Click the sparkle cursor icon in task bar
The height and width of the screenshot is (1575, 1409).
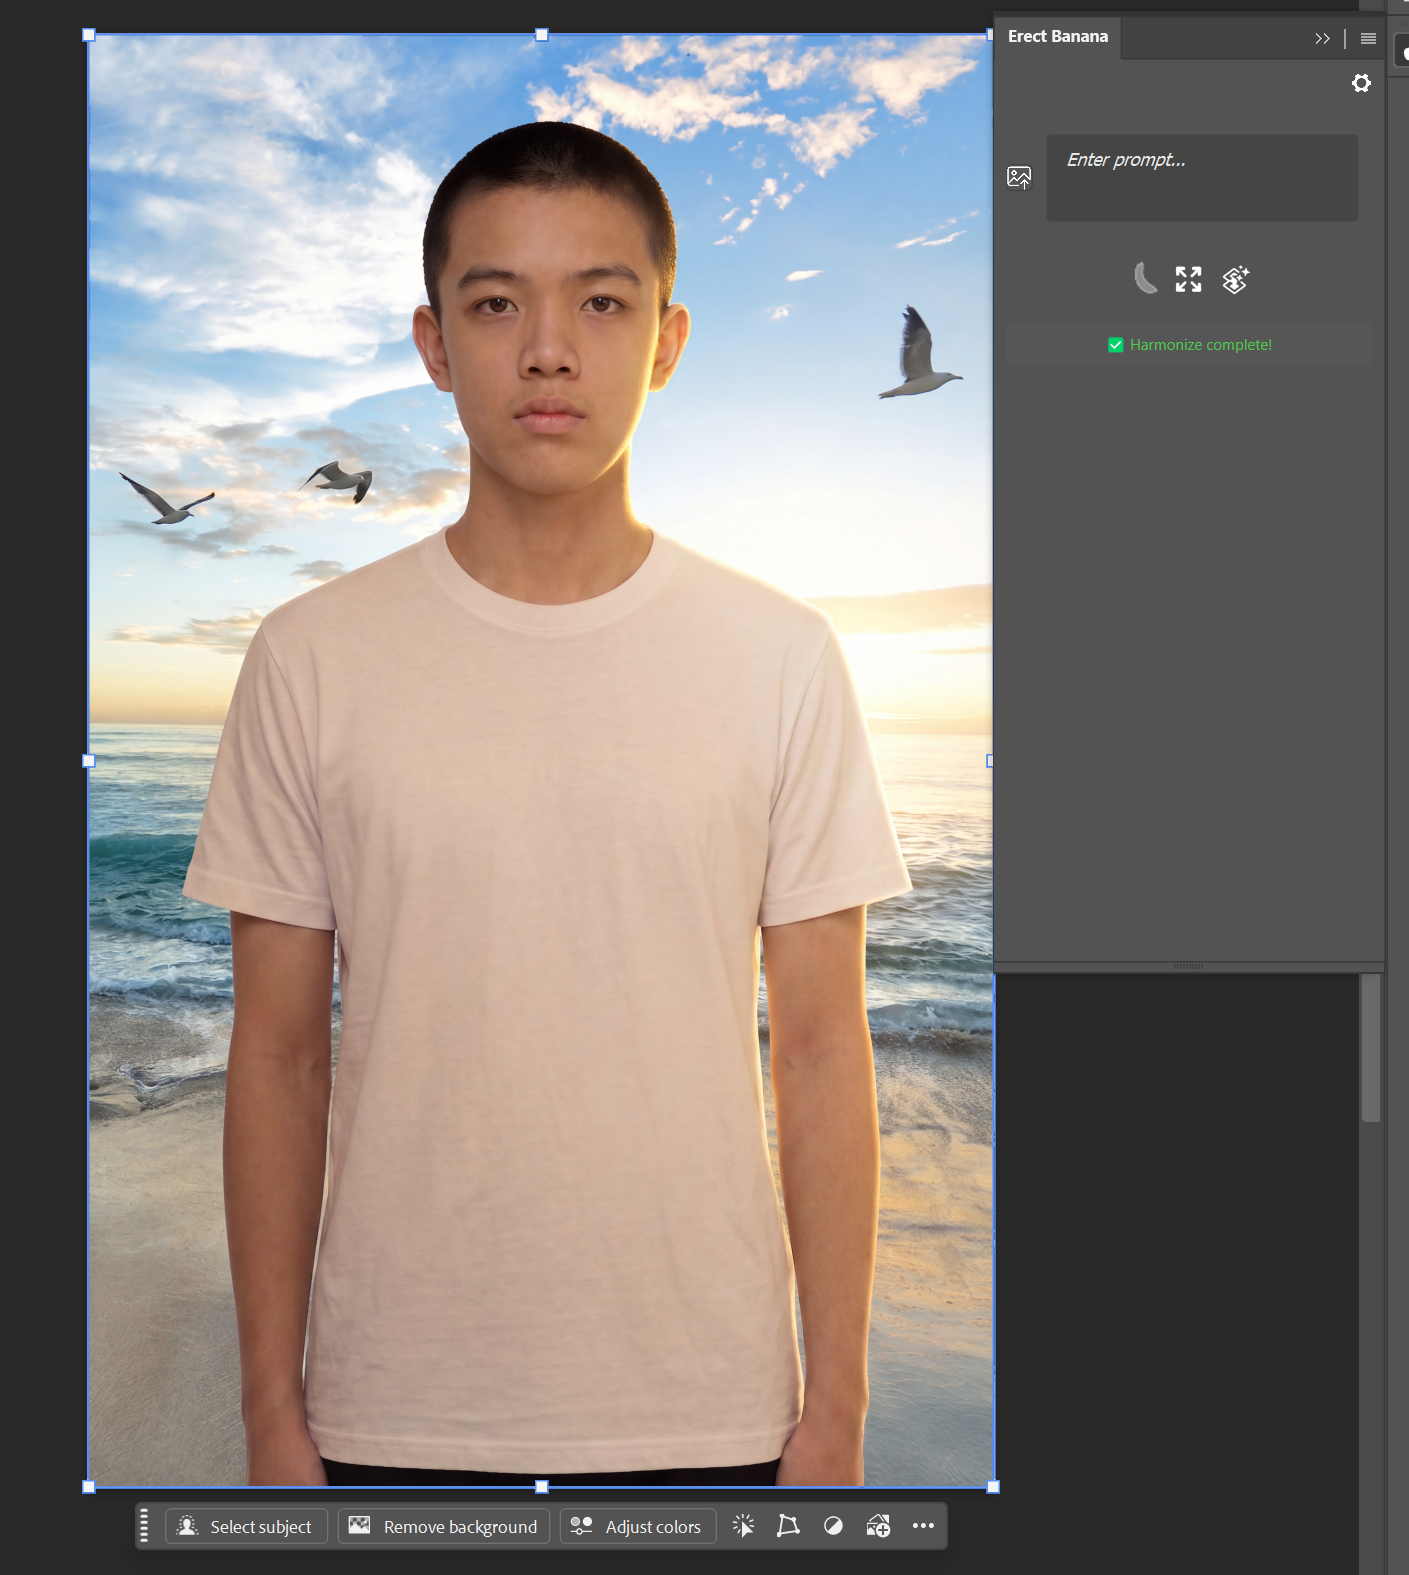coord(743,1526)
